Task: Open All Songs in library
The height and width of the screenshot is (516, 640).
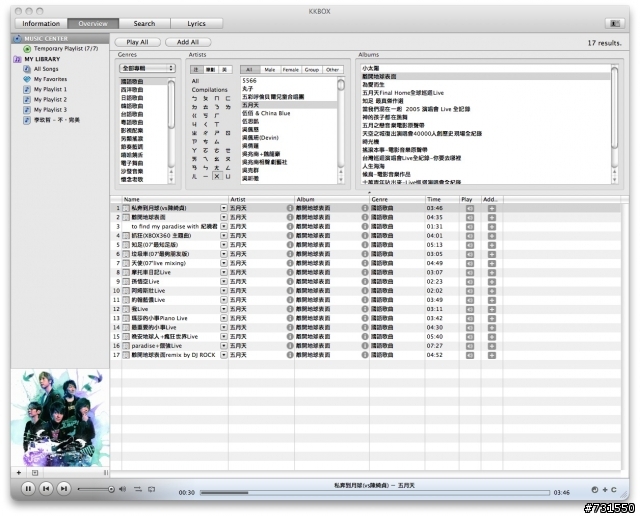Action: [x=46, y=69]
